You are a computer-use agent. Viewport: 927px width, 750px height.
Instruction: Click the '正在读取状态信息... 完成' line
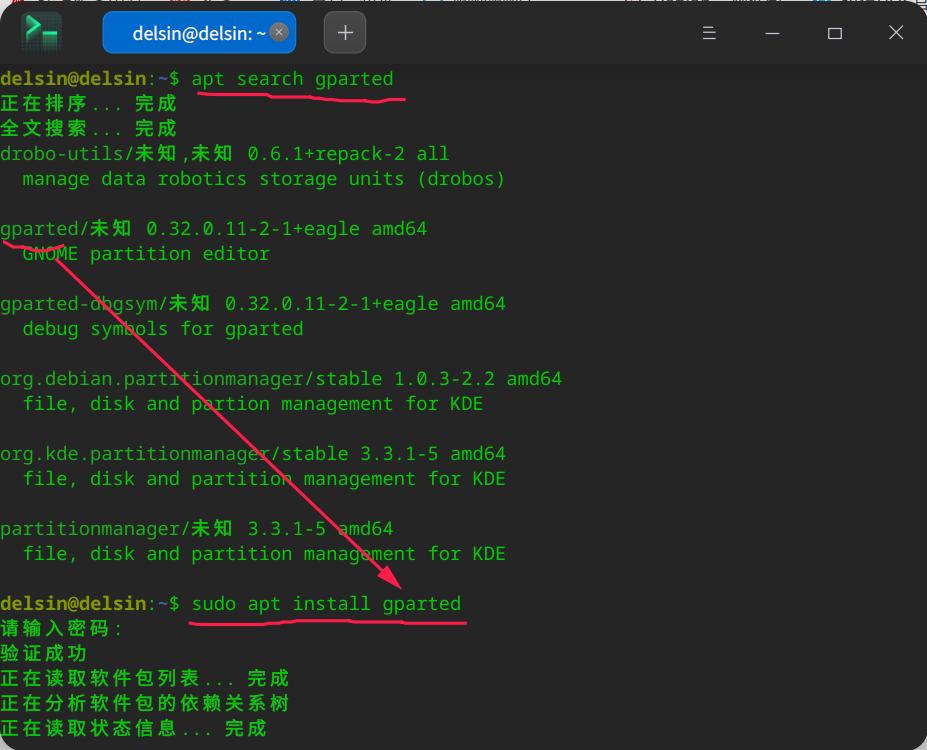(134, 728)
